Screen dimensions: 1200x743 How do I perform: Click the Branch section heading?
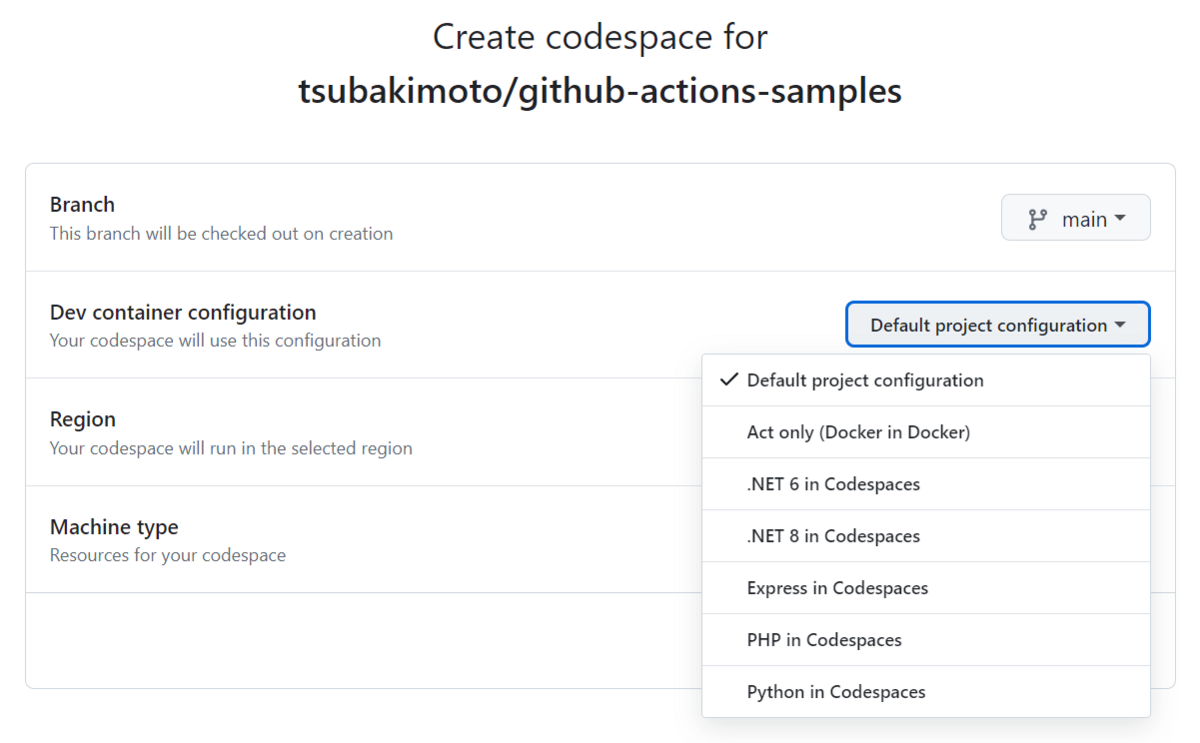[82, 204]
